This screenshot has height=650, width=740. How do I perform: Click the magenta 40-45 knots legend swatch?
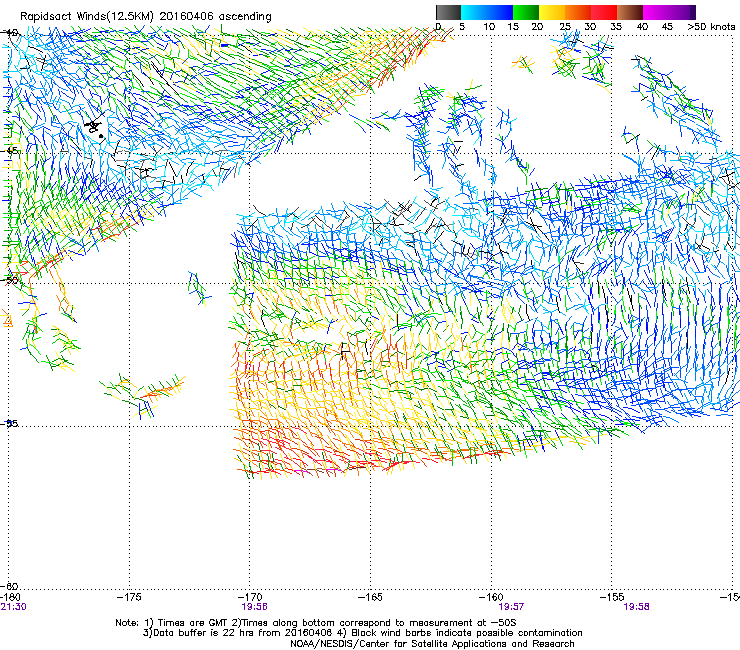point(656,12)
